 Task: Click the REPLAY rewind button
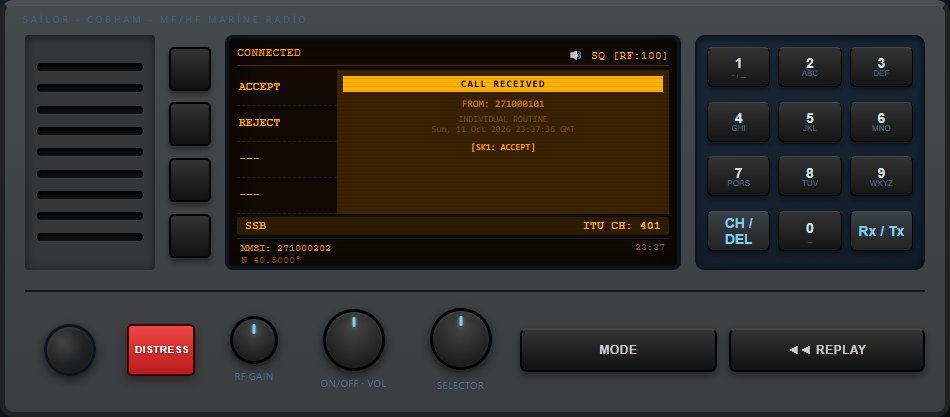coord(827,350)
